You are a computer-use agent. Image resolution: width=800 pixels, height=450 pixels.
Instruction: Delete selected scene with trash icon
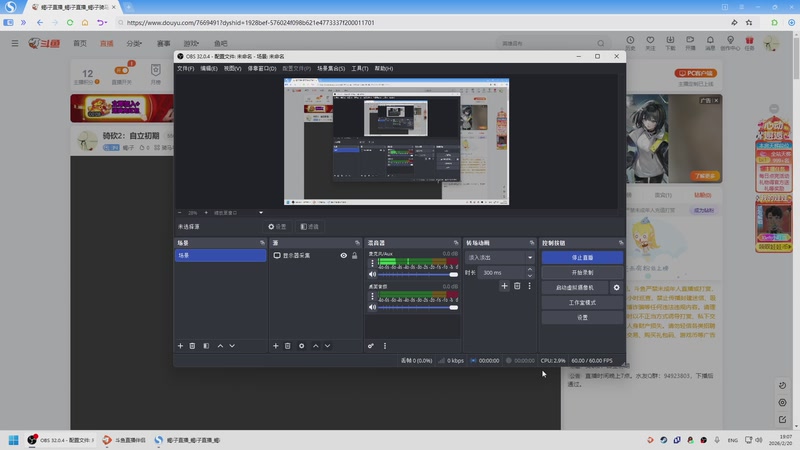click(192, 346)
